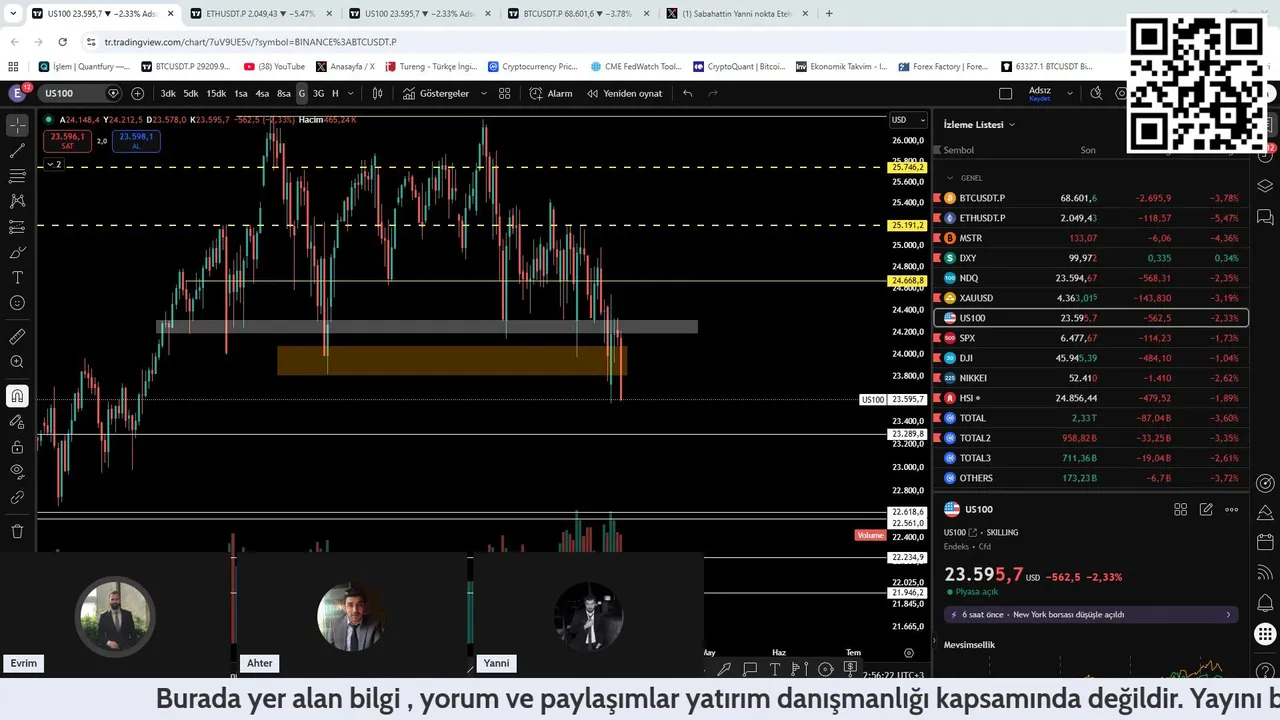The width and height of the screenshot is (1280, 720).
Task: Expand Göstergeler favorites dropdown arrow
Action: (484, 93)
